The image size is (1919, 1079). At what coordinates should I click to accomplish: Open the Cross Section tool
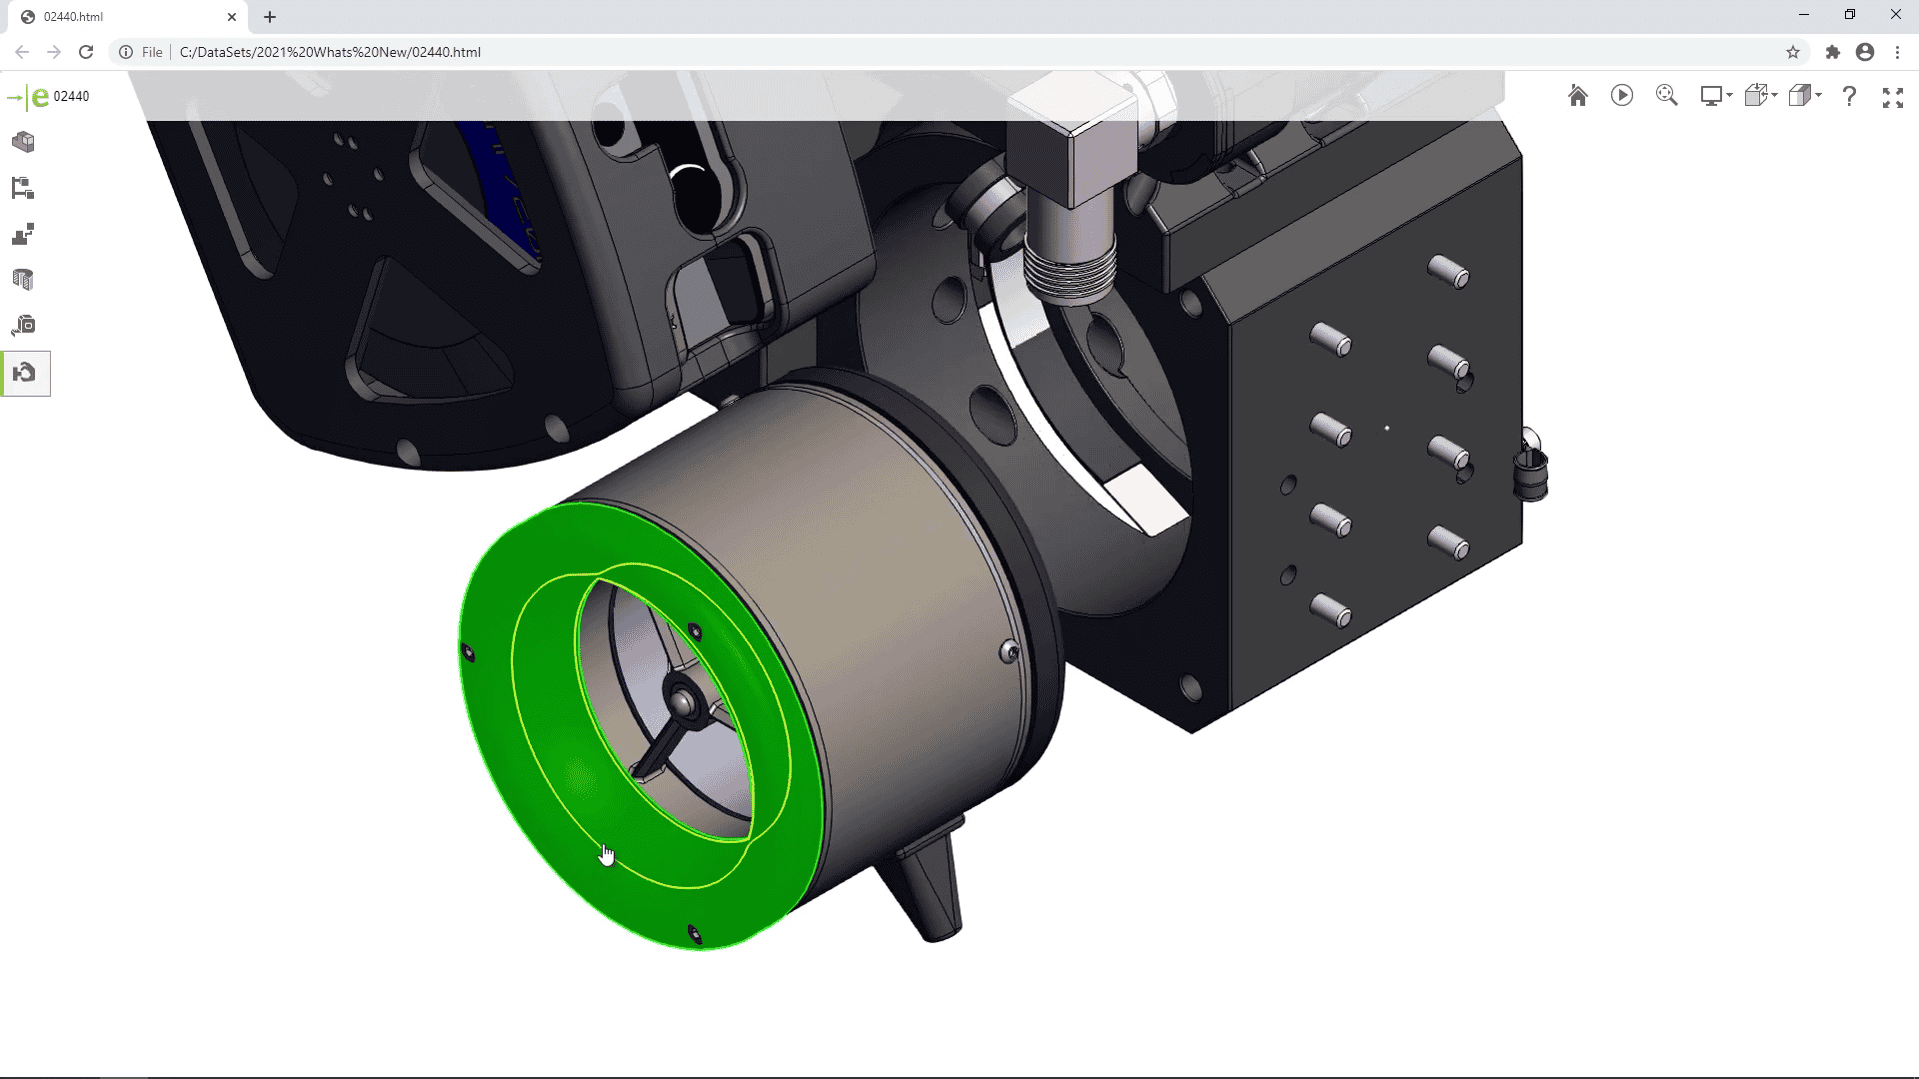(x=23, y=279)
